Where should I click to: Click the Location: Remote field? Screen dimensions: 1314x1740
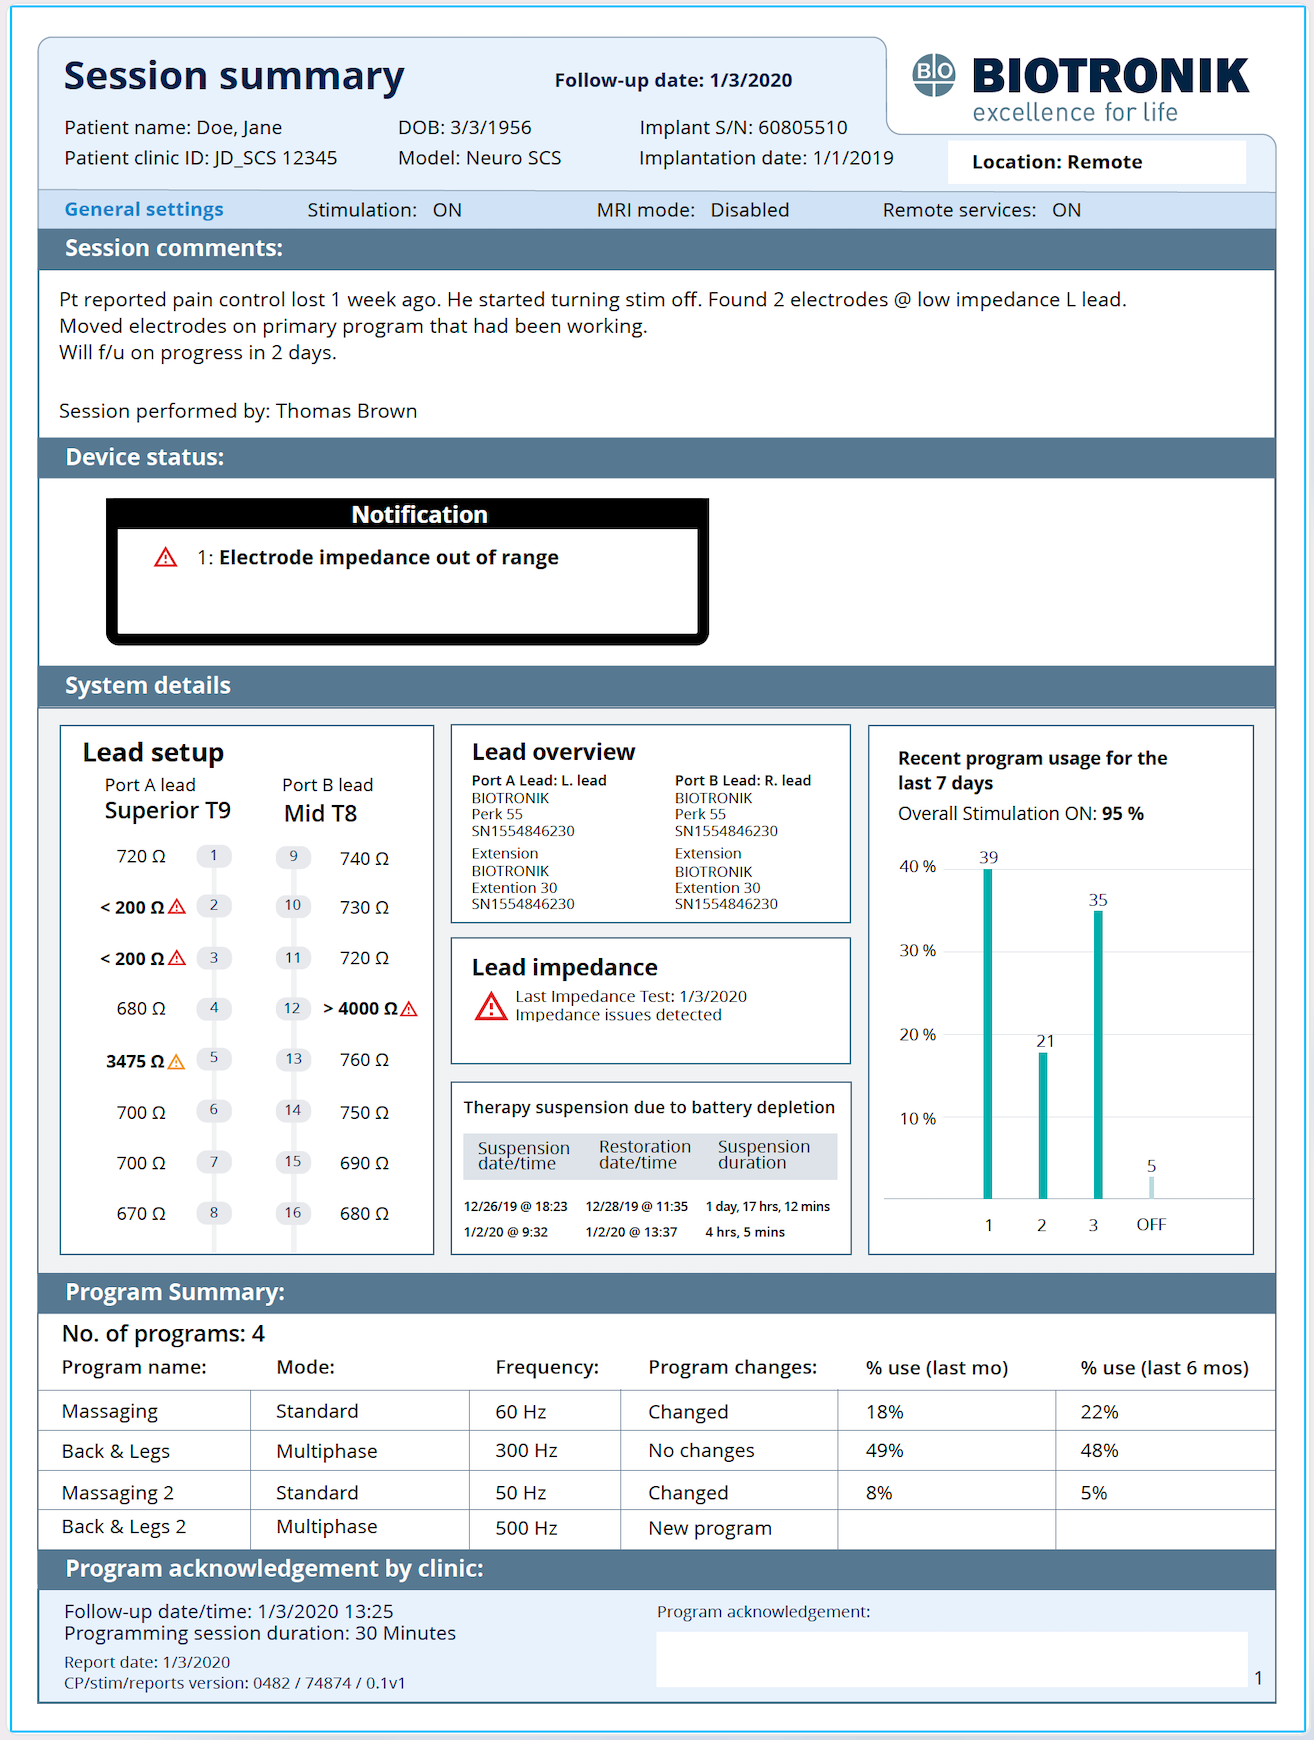click(1097, 162)
